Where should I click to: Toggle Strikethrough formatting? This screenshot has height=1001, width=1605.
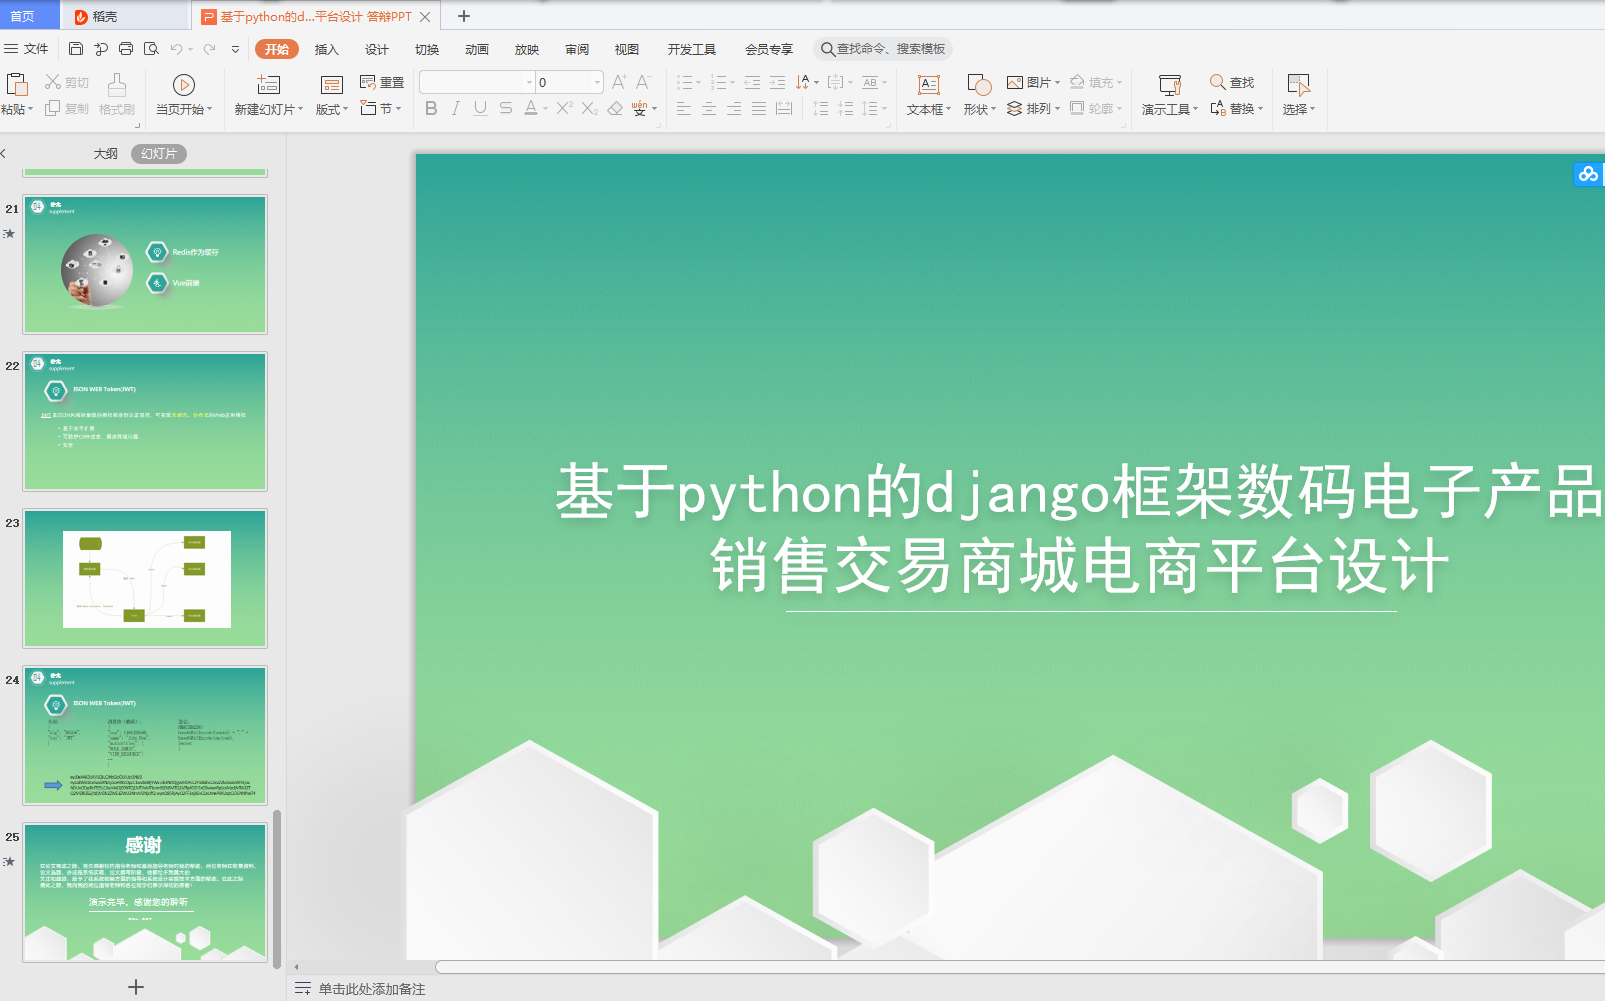click(506, 108)
